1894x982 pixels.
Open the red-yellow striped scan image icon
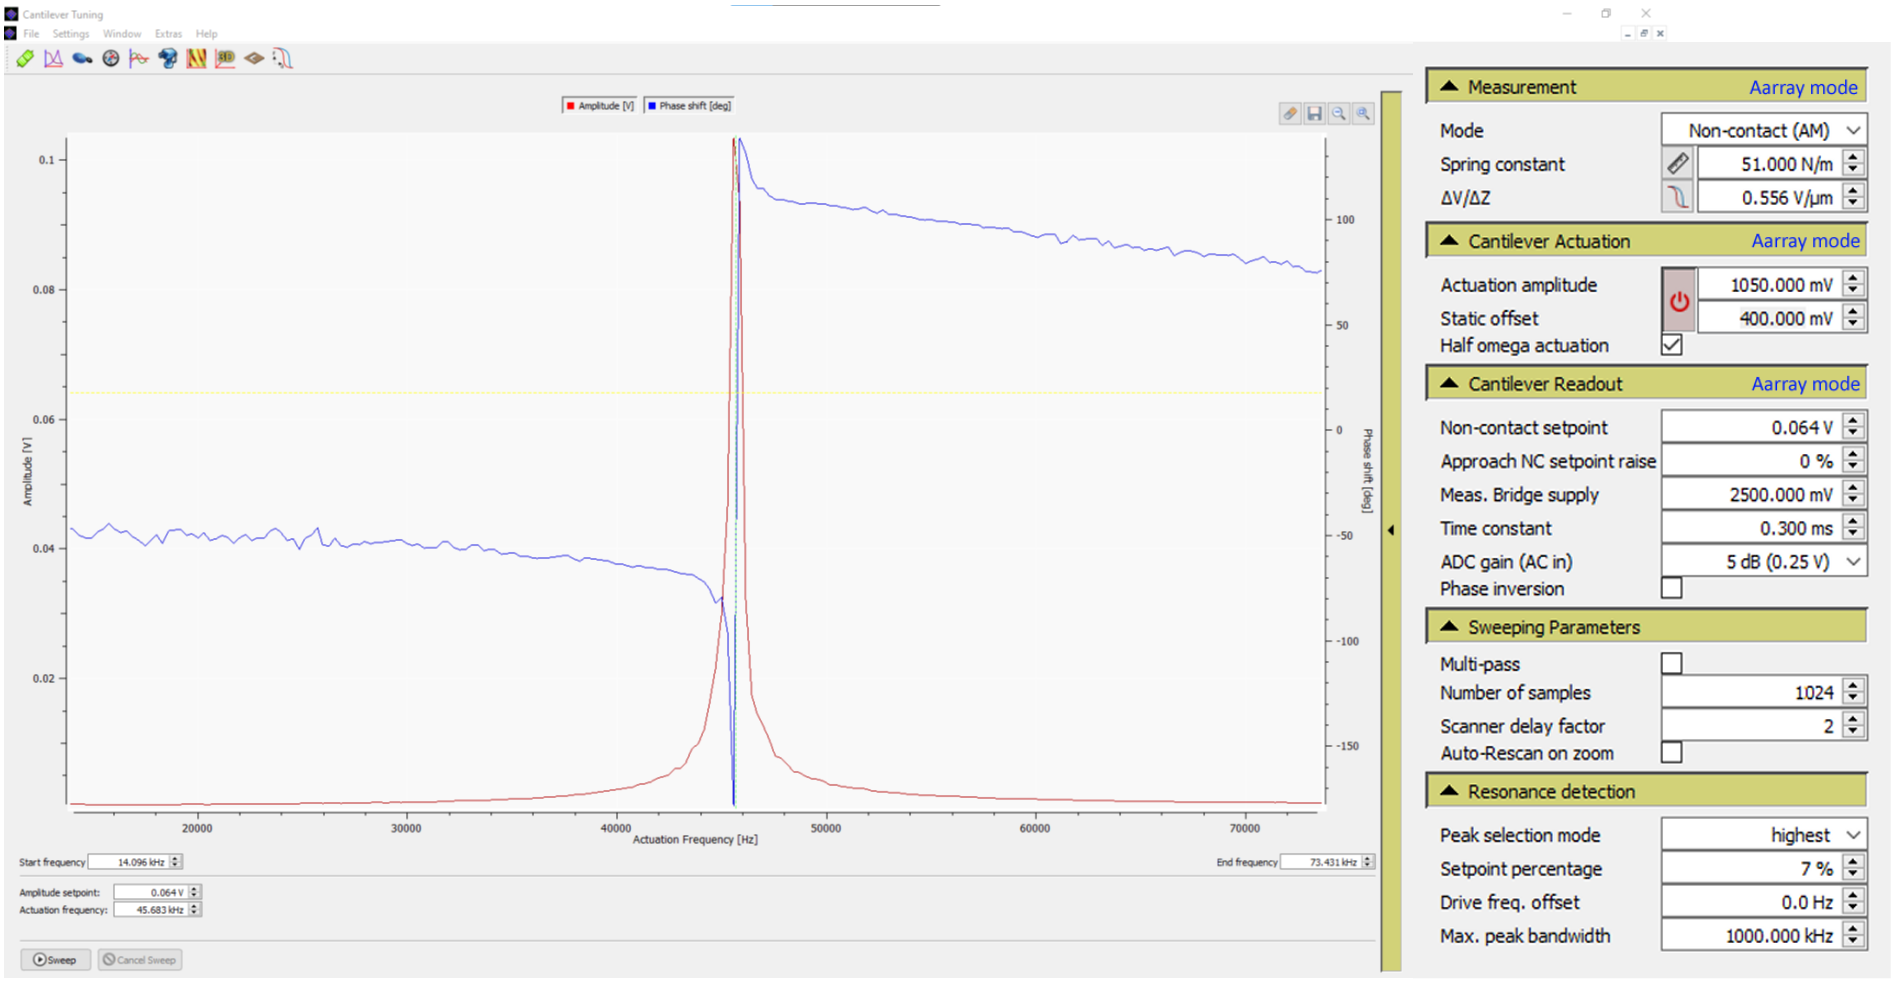pyautogui.click(x=197, y=59)
